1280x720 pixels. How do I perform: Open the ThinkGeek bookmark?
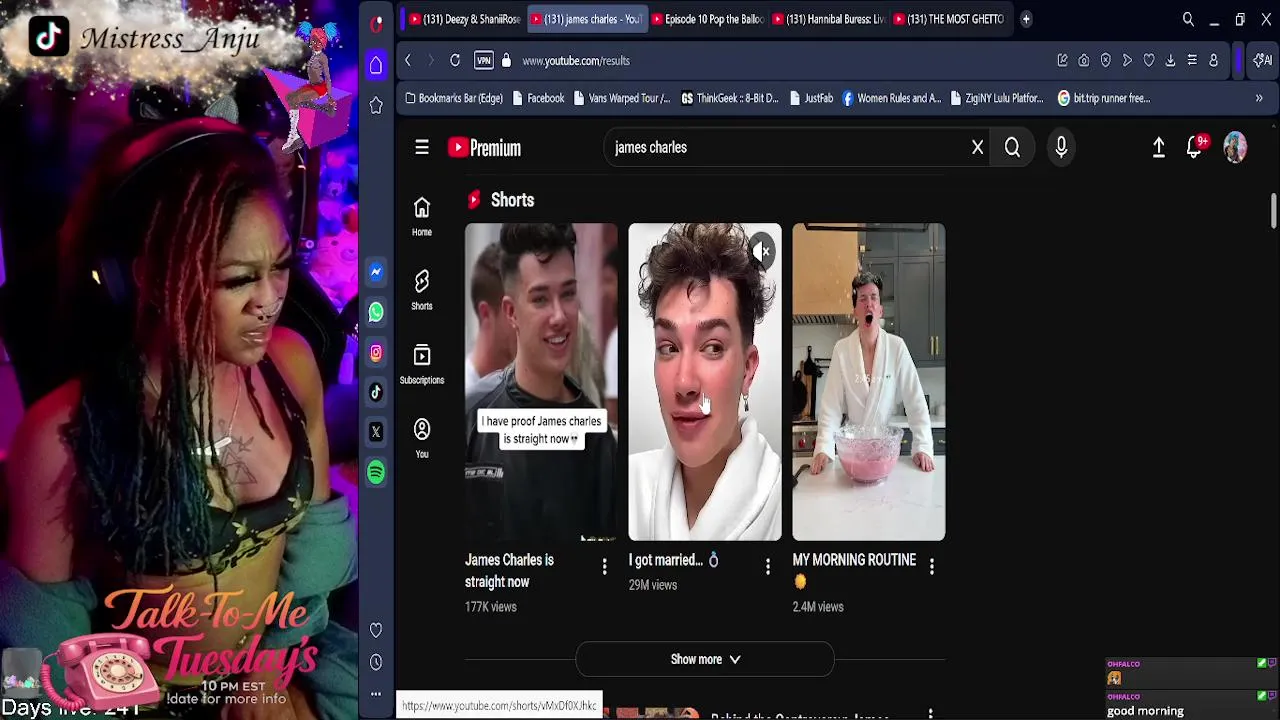pyautogui.click(x=730, y=98)
